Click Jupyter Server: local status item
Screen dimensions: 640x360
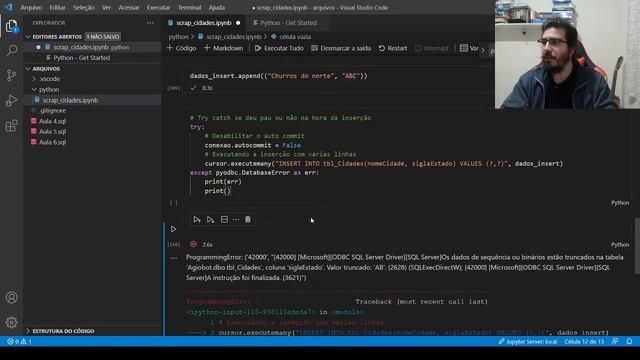[527, 341]
